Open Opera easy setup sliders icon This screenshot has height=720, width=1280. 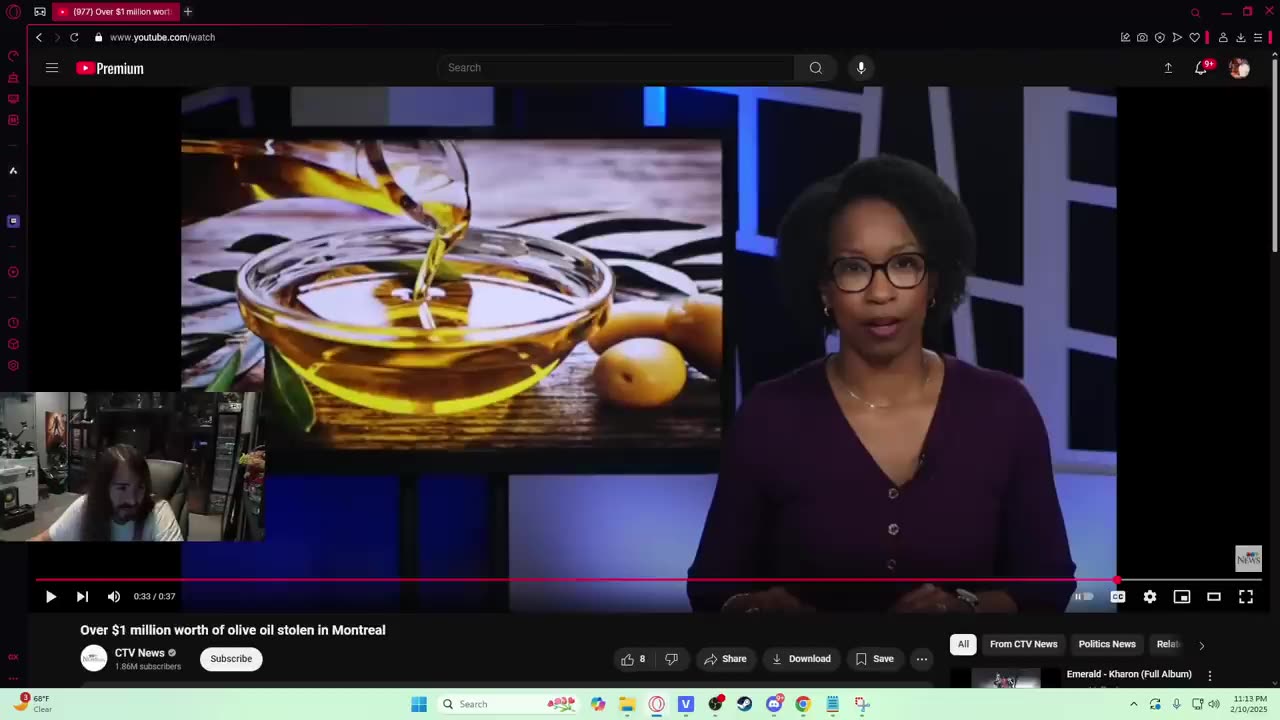pos(1258,37)
